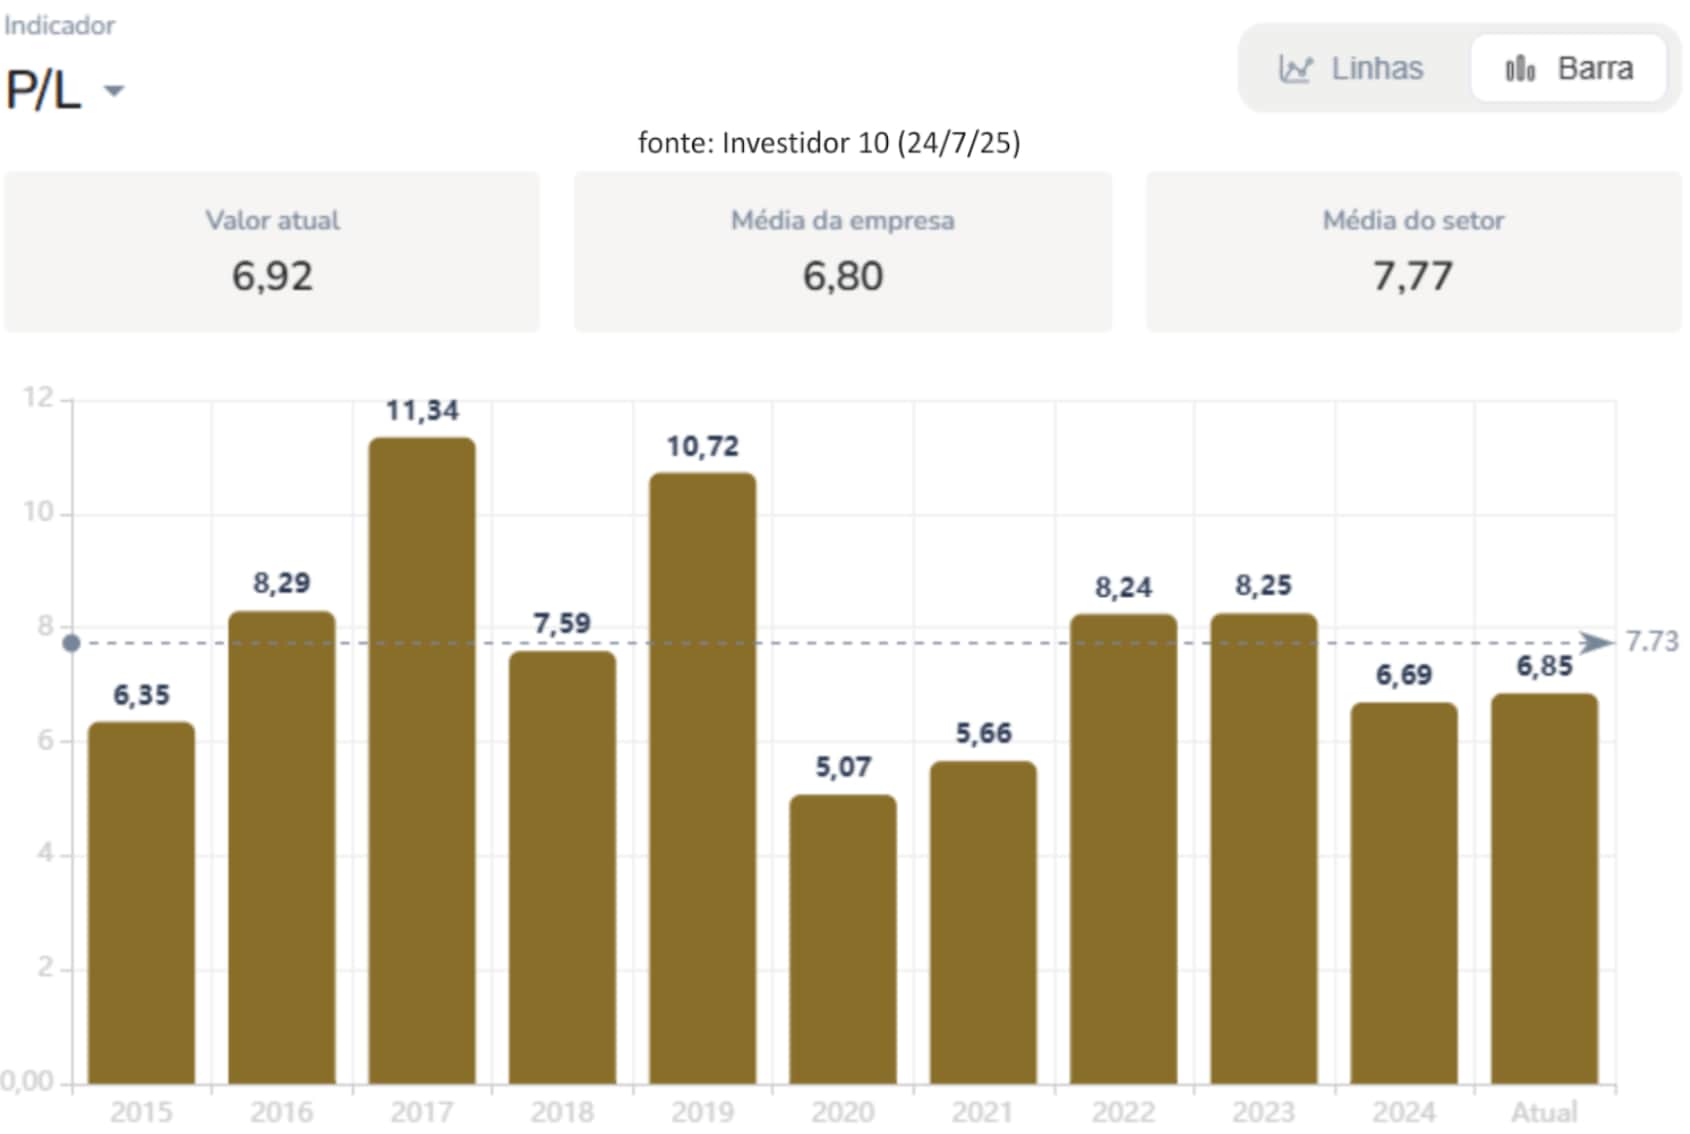Click the dropdown arrow beside P/L
This screenshot has width=1690, height=1134.
(114, 91)
